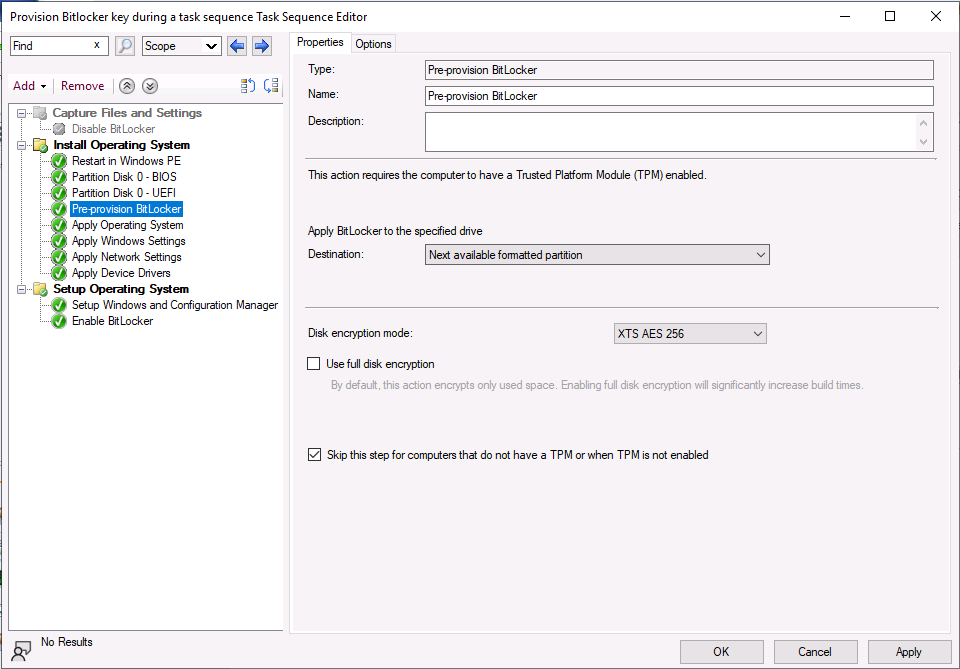The width and height of the screenshot is (960, 669).
Task: Click the feedback icon beside No Results
Action: [x=21, y=651]
